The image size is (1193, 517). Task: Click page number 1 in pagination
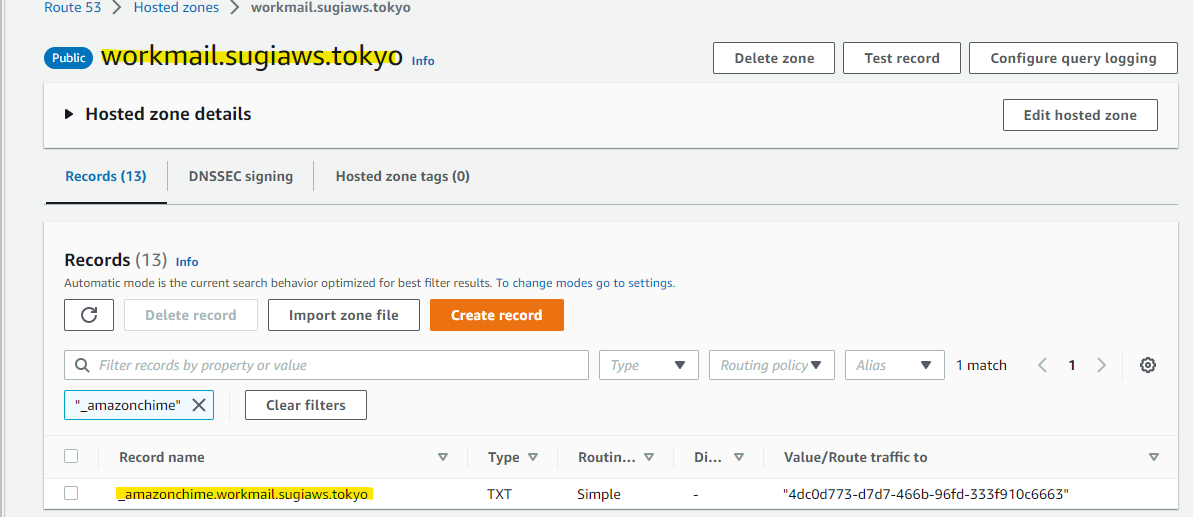coord(1071,365)
